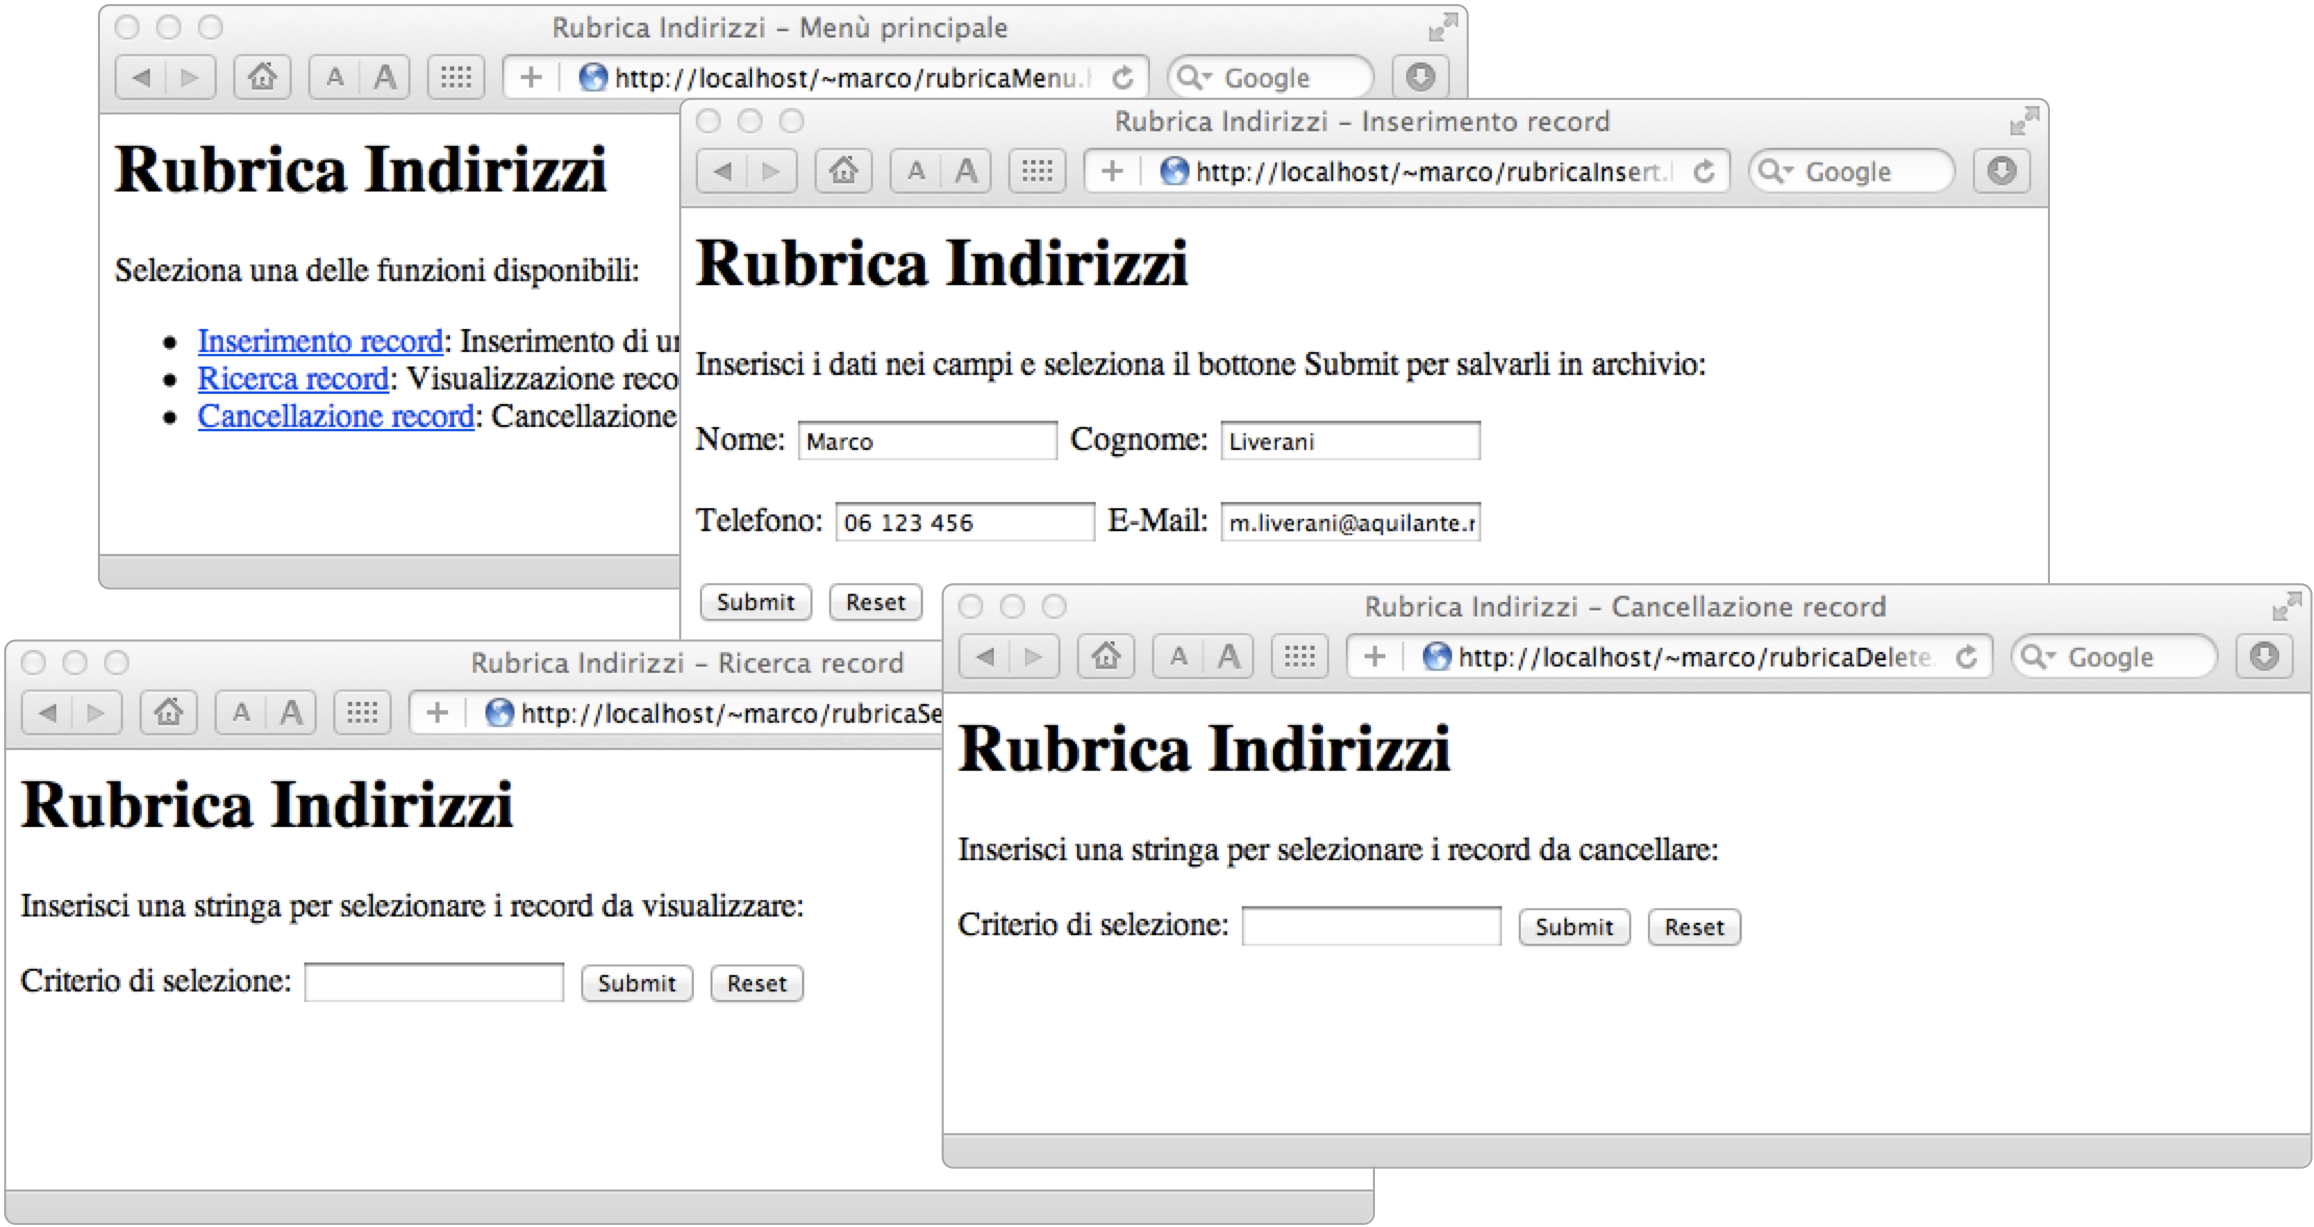Image resolution: width=2314 pixels, height=1227 pixels.
Task: Click back arrow in Ricerca record window
Action: point(47,713)
